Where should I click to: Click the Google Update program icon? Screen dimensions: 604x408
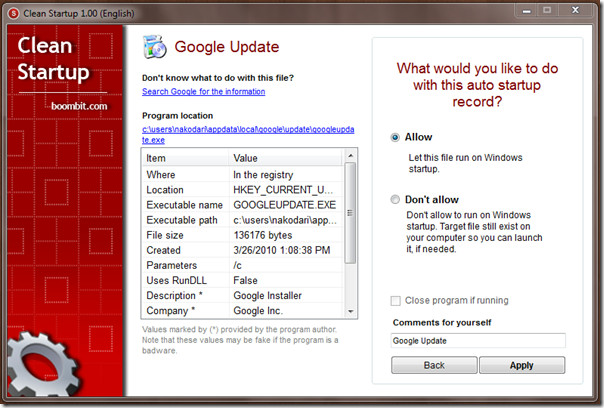point(156,48)
